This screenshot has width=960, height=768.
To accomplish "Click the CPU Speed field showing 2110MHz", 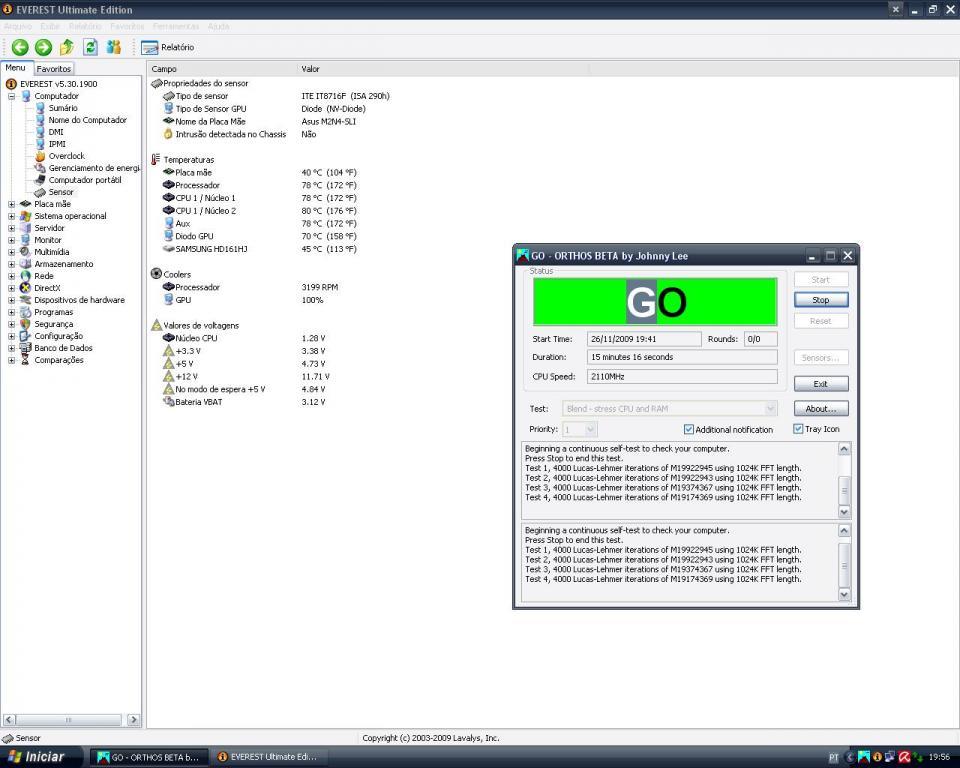I will pyautogui.click(x=682, y=377).
